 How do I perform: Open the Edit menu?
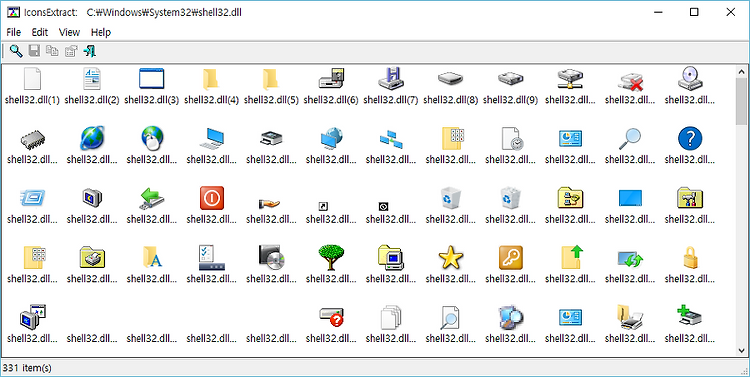(x=40, y=33)
